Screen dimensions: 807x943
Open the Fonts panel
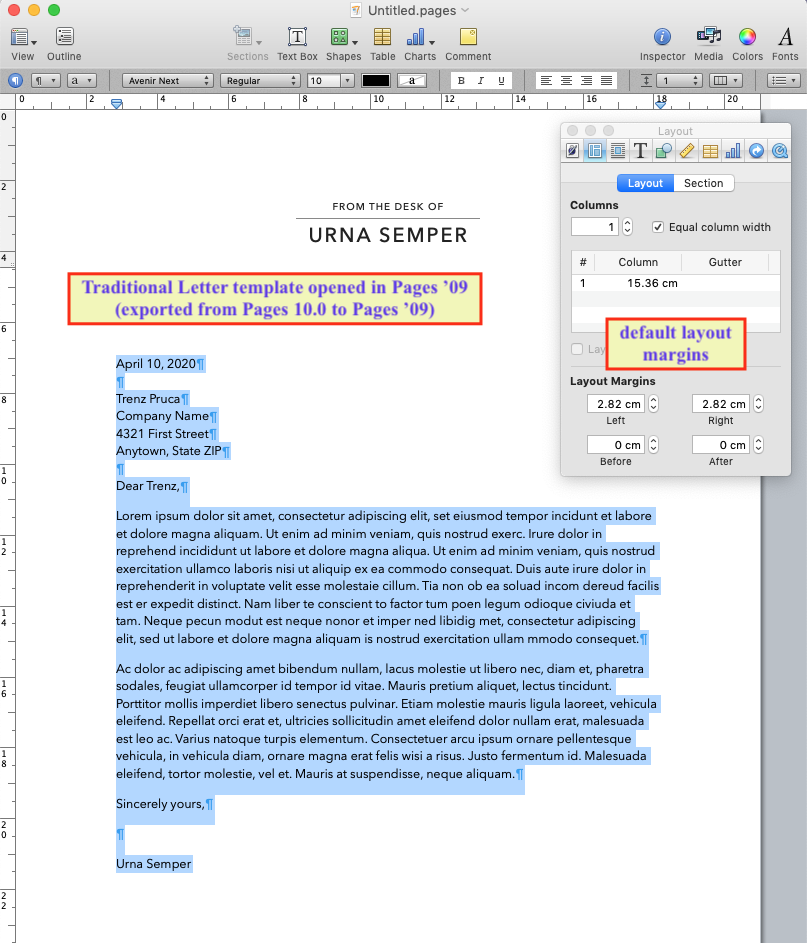[785, 44]
